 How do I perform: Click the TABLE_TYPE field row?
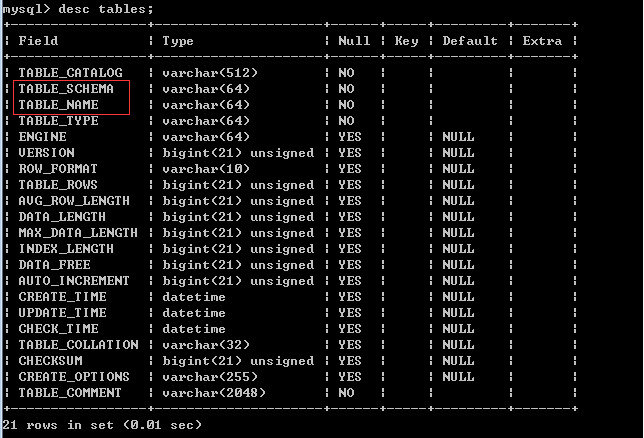pyautogui.click(x=58, y=121)
